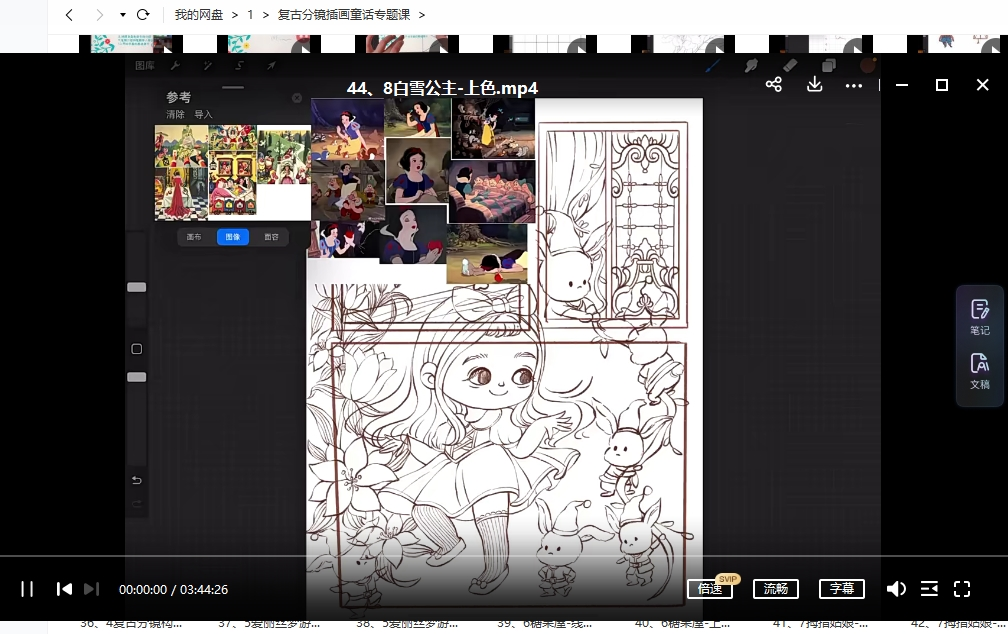Open the more options ellipsis menu

(x=853, y=86)
